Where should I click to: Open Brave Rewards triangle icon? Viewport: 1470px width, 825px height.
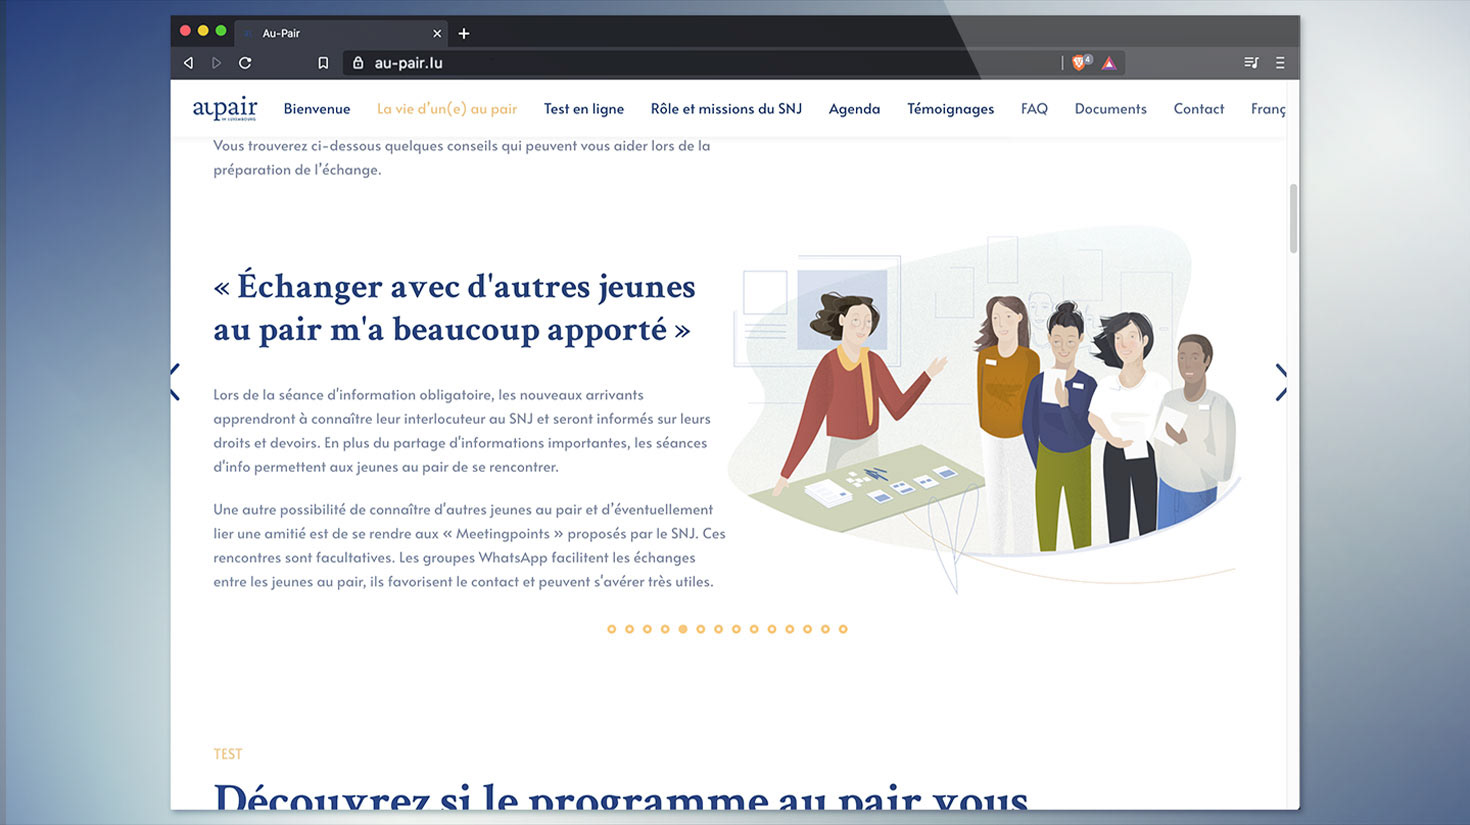(x=1109, y=63)
